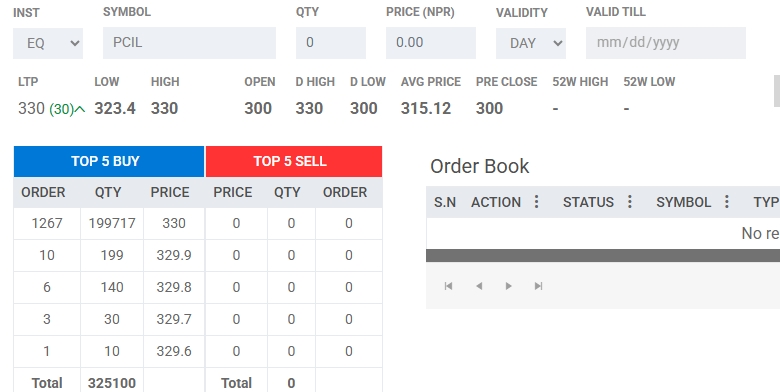Click buy quantity 199717
Screen dimensions: 780x392
(x=112, y=223)
